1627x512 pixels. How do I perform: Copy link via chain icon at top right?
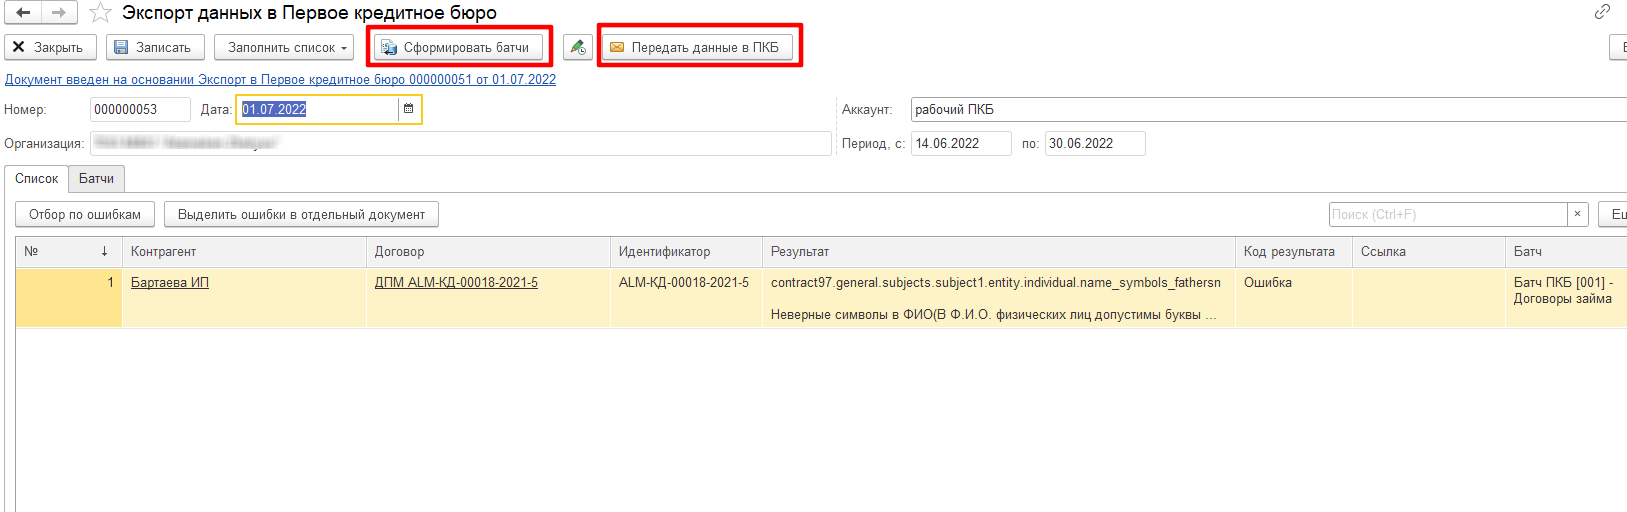coord(1602,12)
